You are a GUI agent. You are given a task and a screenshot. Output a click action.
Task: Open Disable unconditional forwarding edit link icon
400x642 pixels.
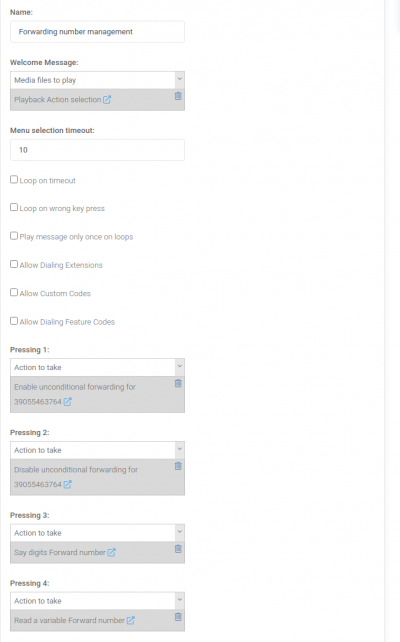click(68, 484)
